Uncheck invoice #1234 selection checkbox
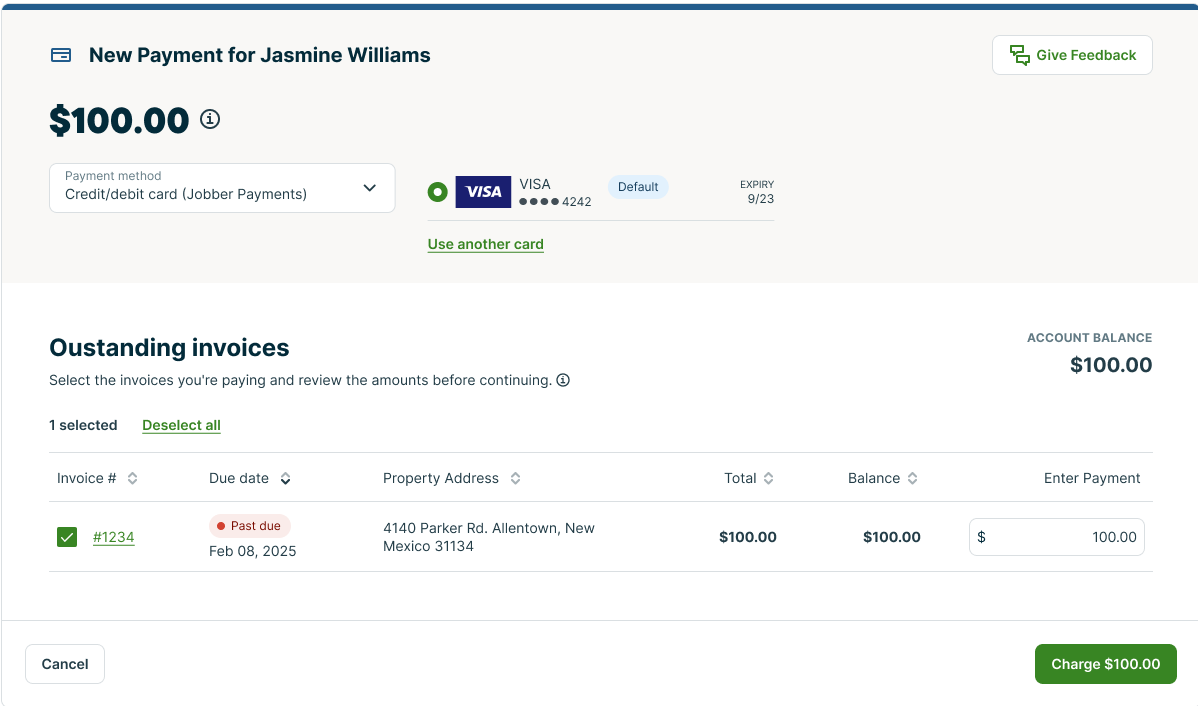 tap(66, 537)
